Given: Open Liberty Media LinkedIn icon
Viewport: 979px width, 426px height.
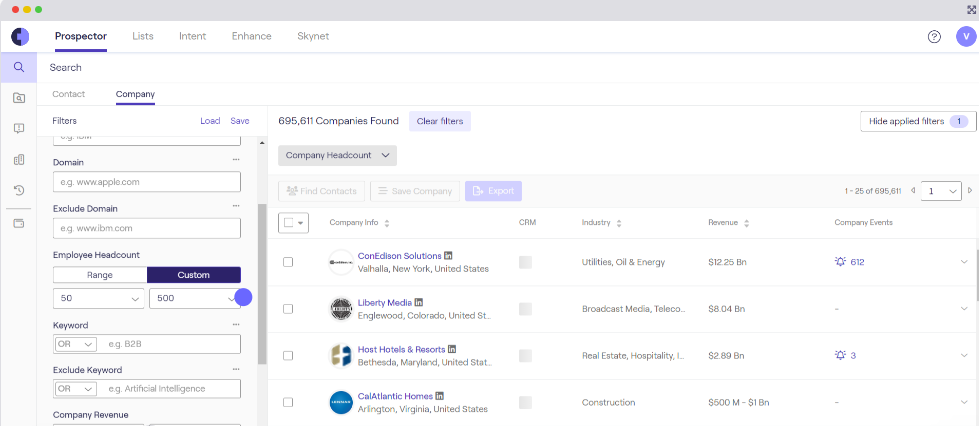Looking at the screenshot, I should [418, 303].
